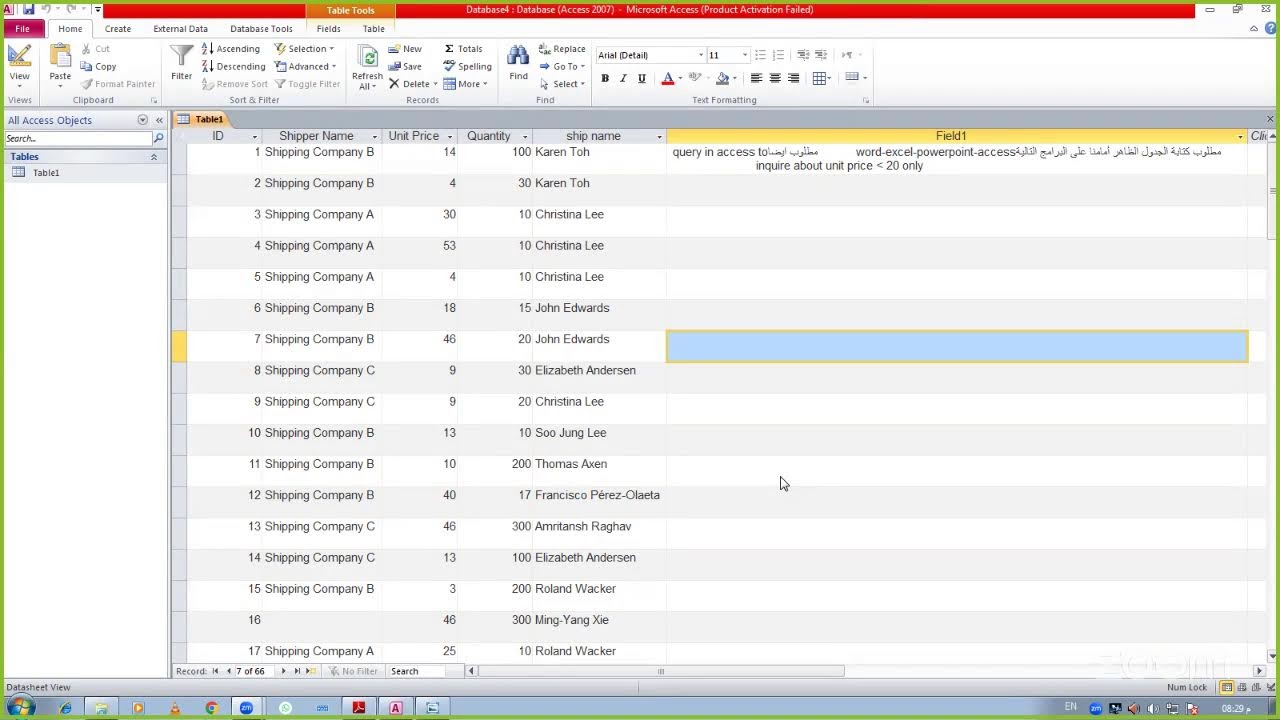1280x720 pixels.
Task: Click Refresh All icon
Action: [367, 66]
